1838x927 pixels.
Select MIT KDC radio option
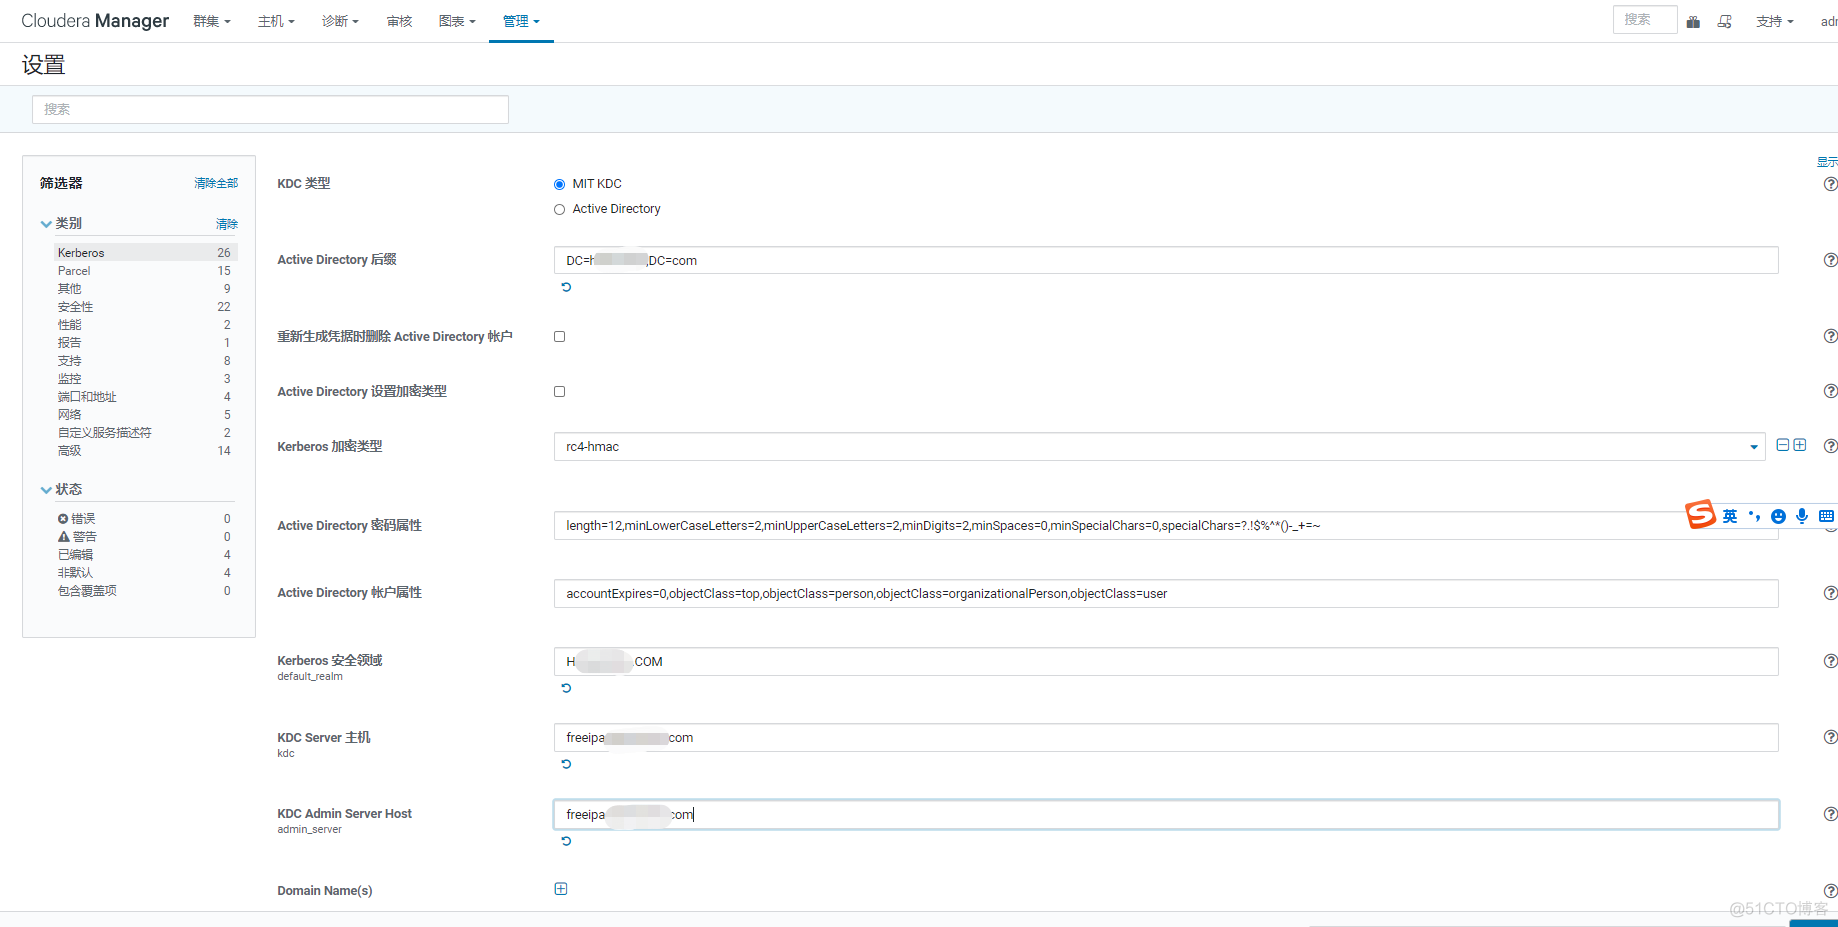(x=559, y=184)
